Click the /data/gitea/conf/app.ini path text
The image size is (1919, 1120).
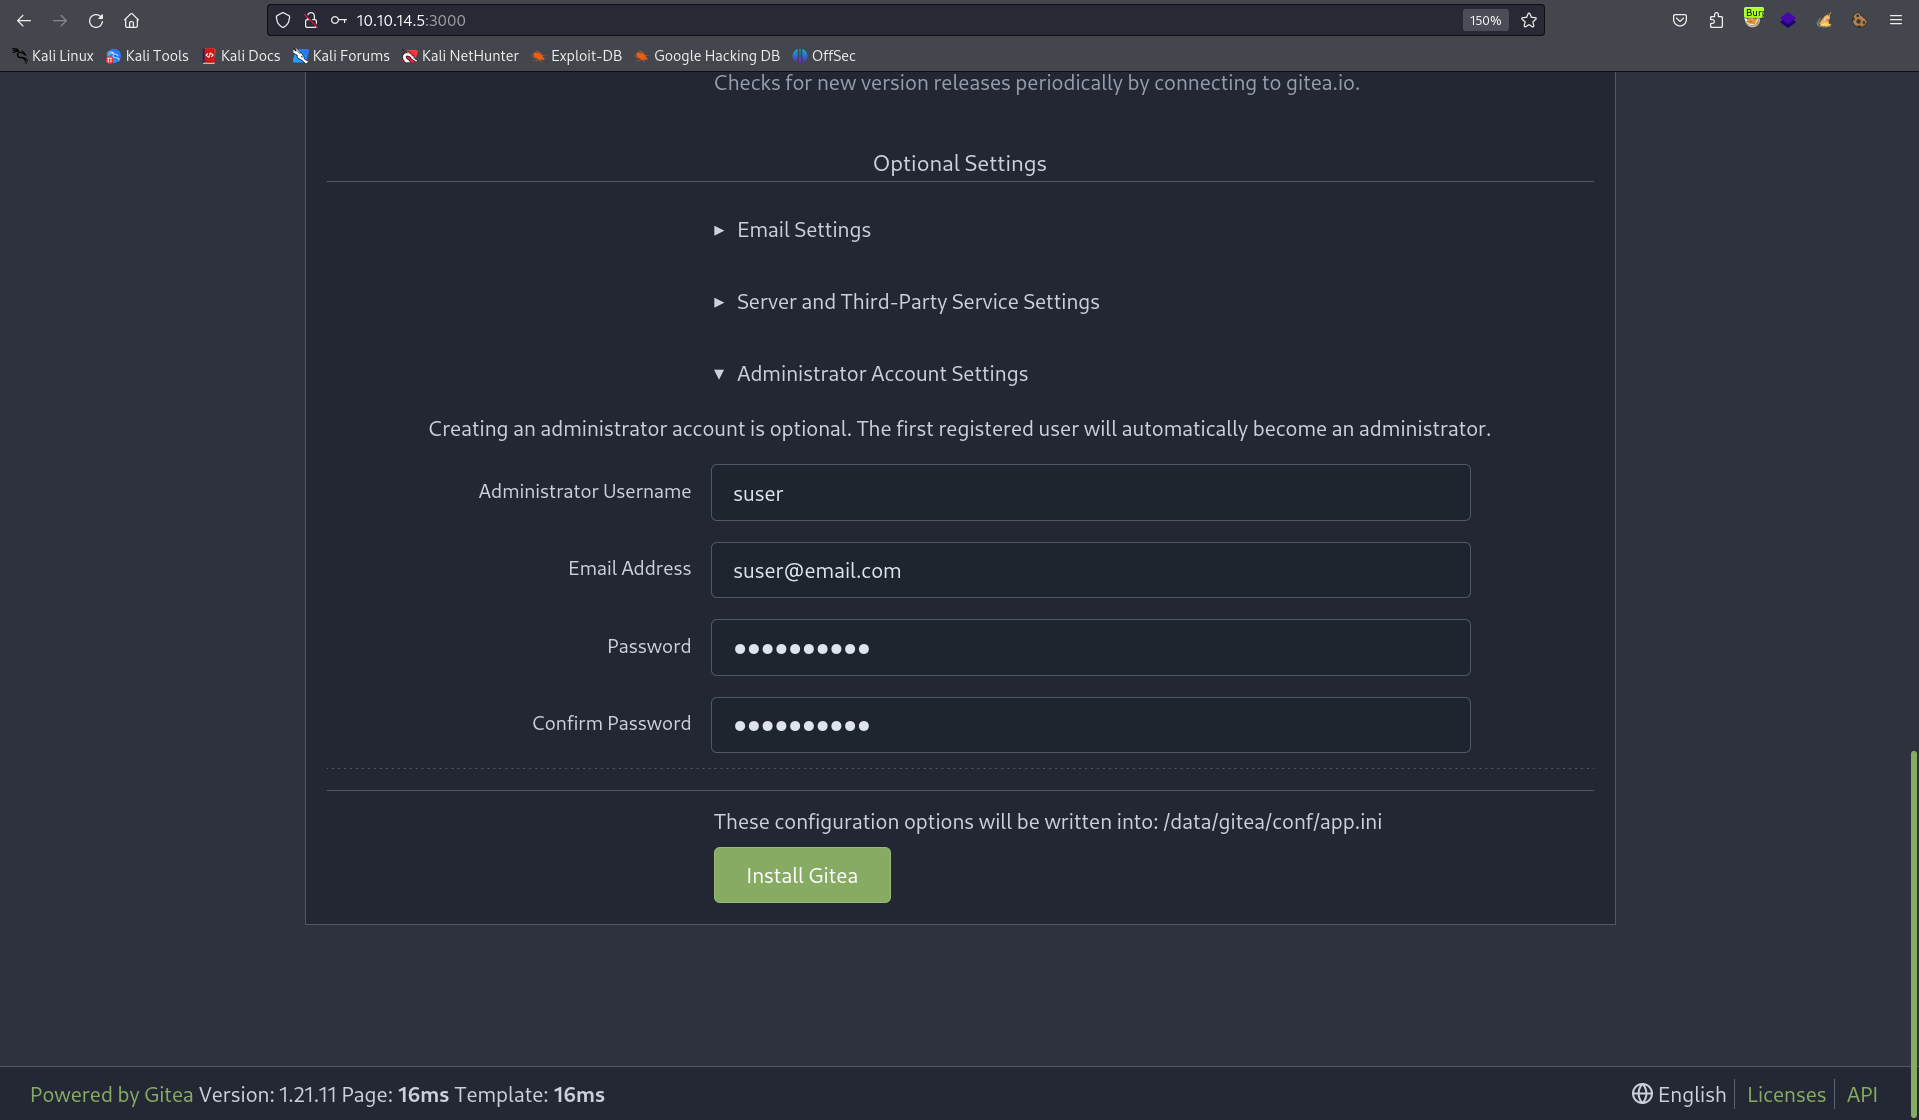tap(1273, 821)
